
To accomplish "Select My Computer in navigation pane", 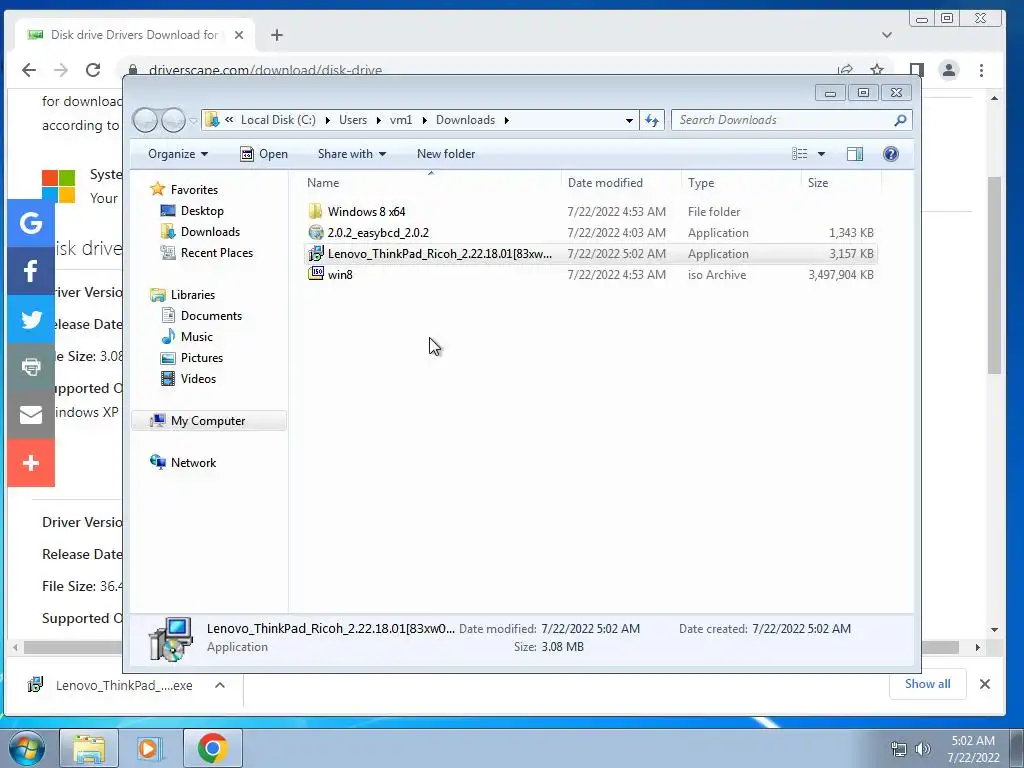I will point(209,421).
